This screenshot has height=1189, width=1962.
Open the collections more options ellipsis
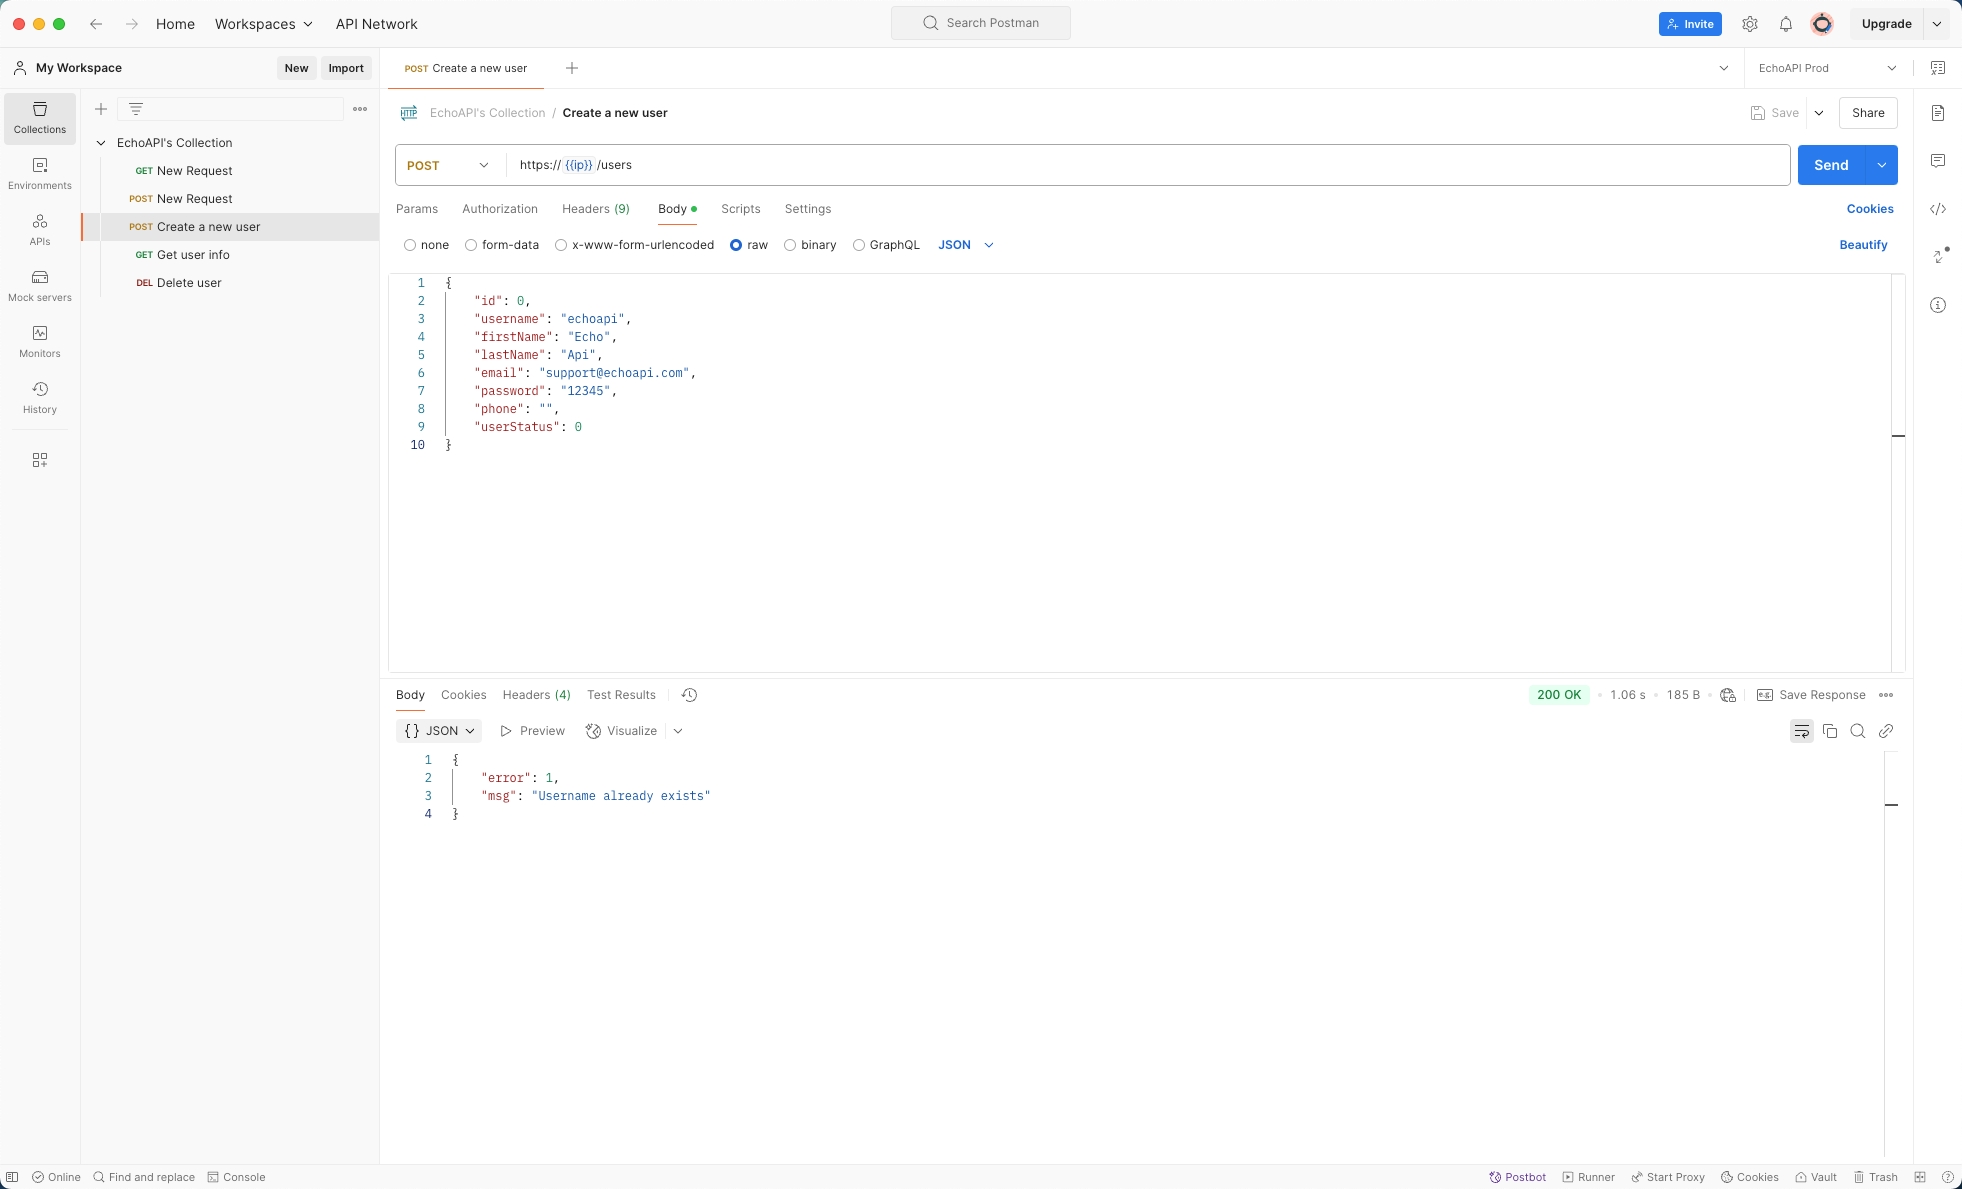[360, 109]
